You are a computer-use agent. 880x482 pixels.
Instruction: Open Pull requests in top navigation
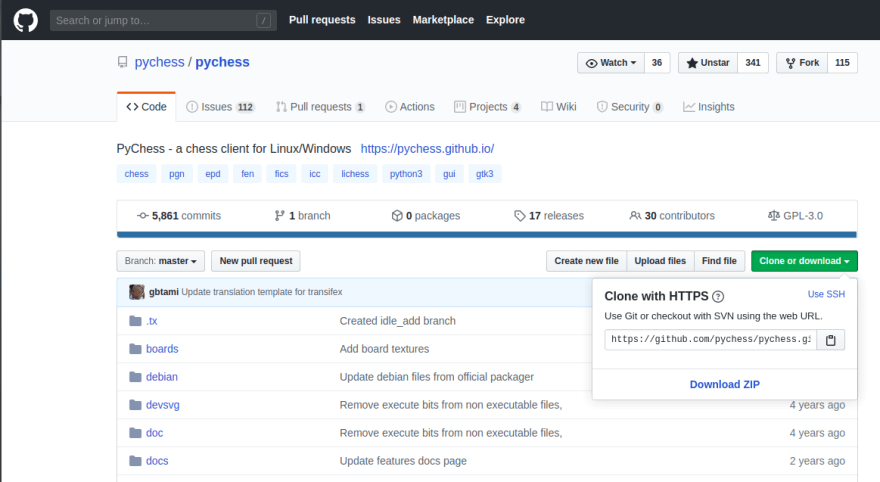click(322, 20)
